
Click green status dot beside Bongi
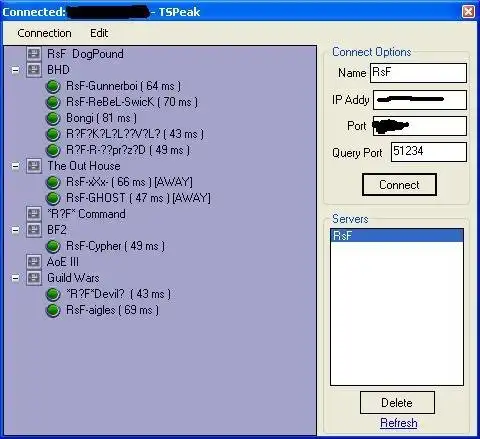coord(53,118)
